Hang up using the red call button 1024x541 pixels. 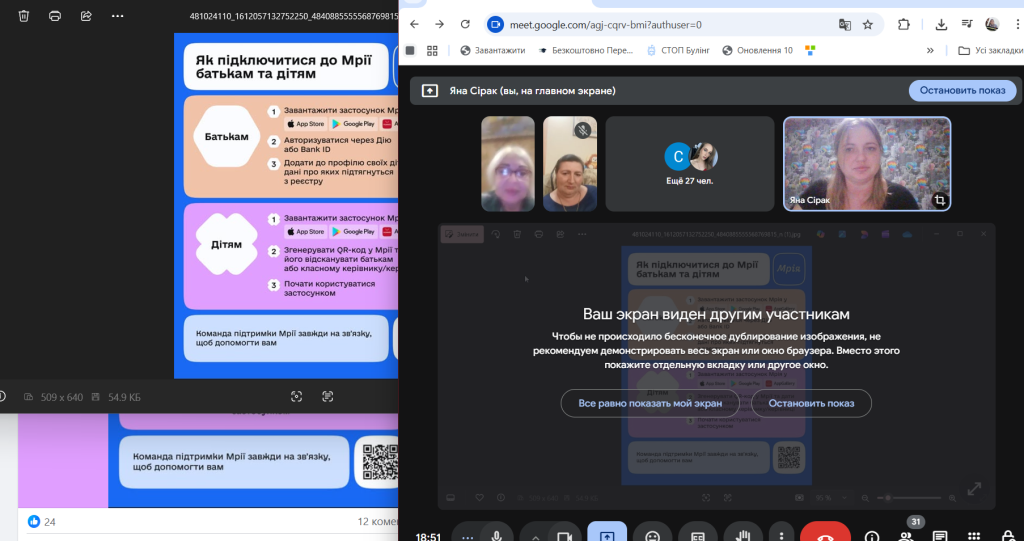pyautogui.click(x=827, y=535)
